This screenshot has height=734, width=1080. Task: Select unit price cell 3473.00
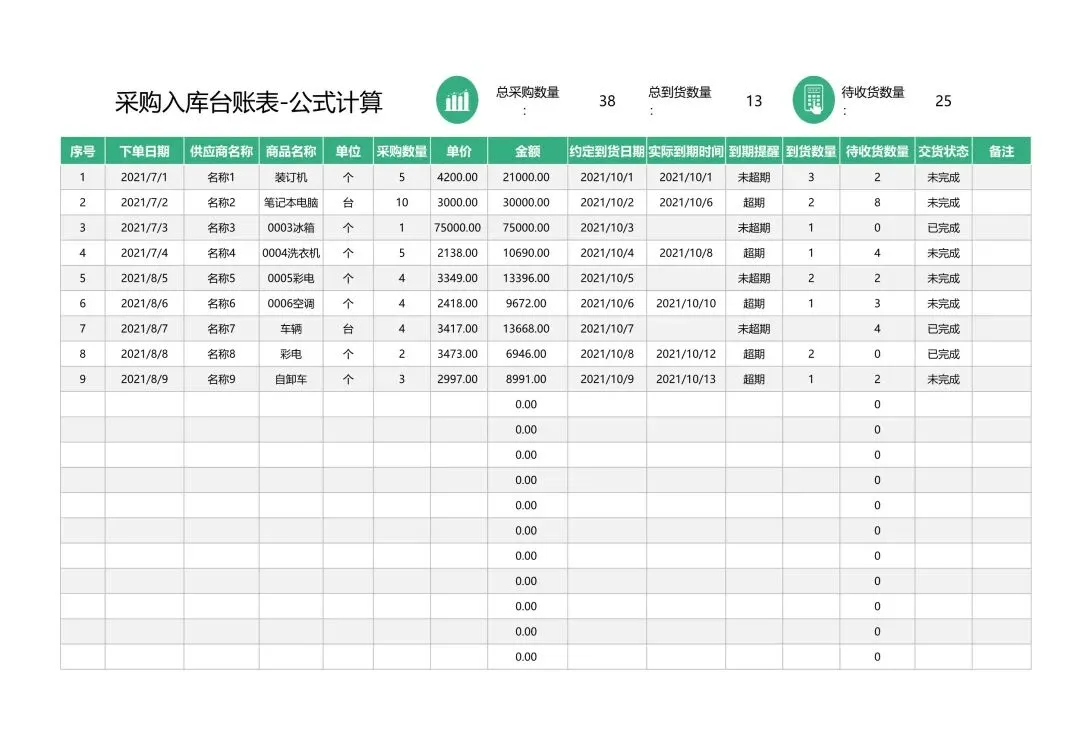(458, 354)
